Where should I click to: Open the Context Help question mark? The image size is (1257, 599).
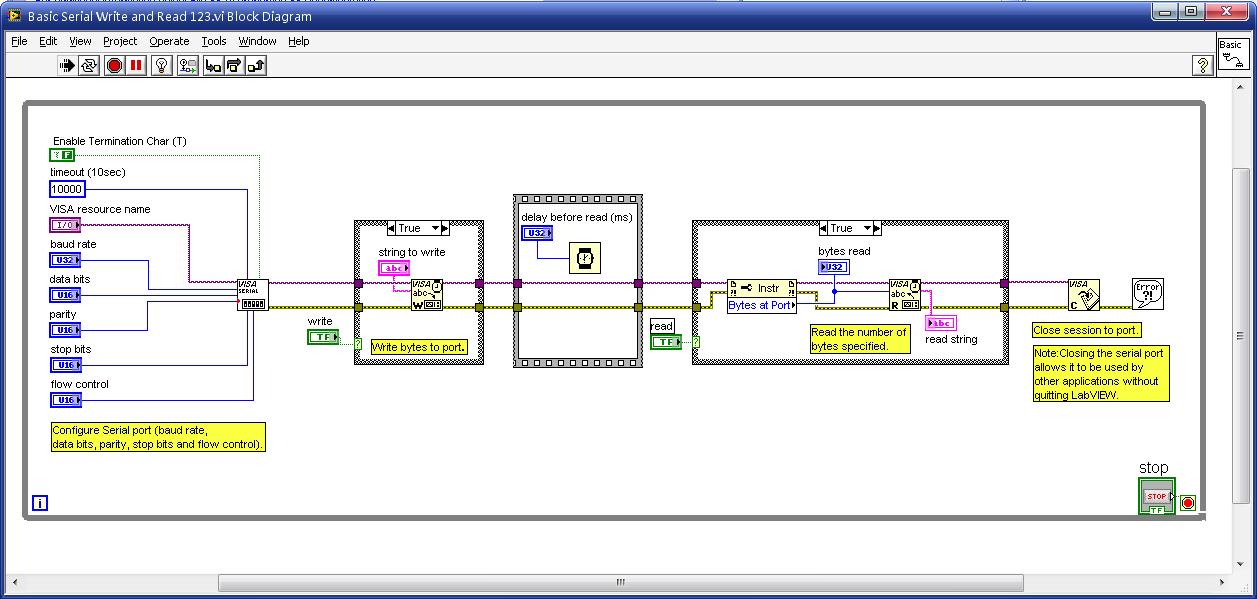coord(1203,66)
